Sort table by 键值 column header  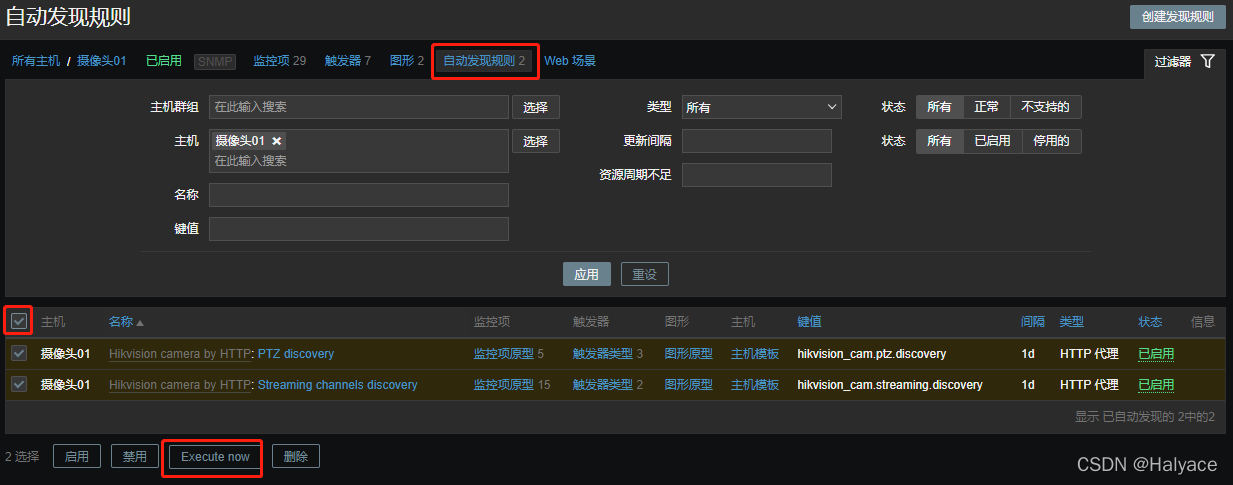pyautogui.click(x=810, y=322)
